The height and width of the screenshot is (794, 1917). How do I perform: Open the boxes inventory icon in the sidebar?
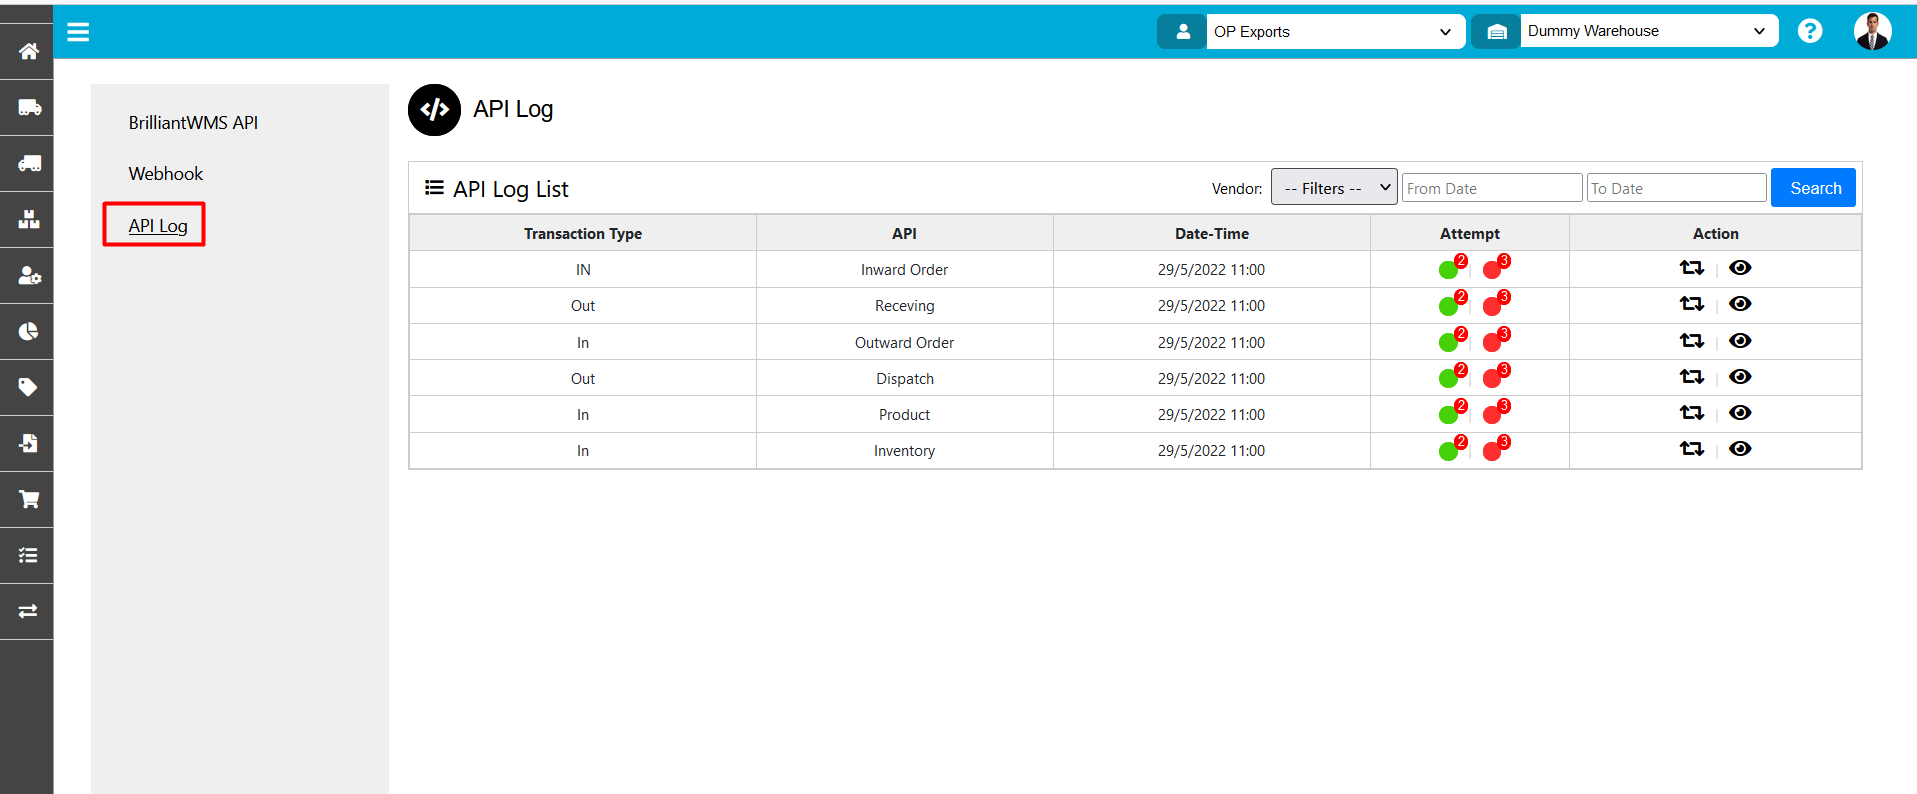tap(28, 219)
